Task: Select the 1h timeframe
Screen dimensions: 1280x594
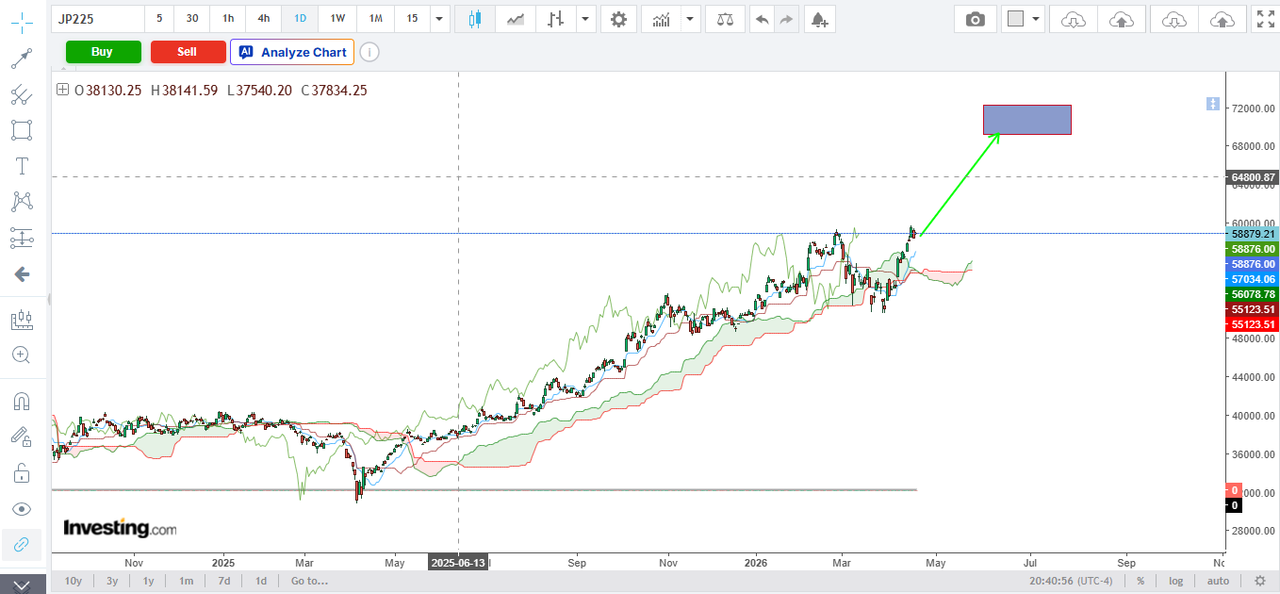Action: [228, 18]
